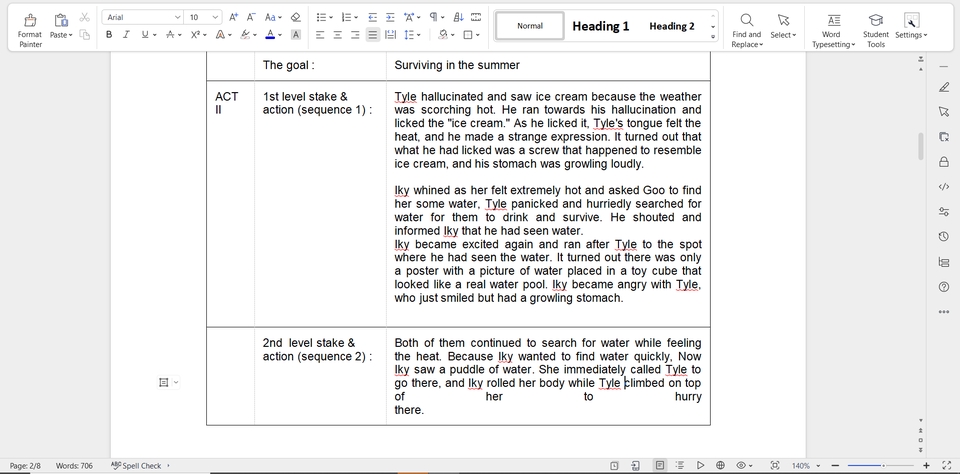Enter full screen from status bar
This screenshot has width=960, height=474.
click(x=947, y=465)
